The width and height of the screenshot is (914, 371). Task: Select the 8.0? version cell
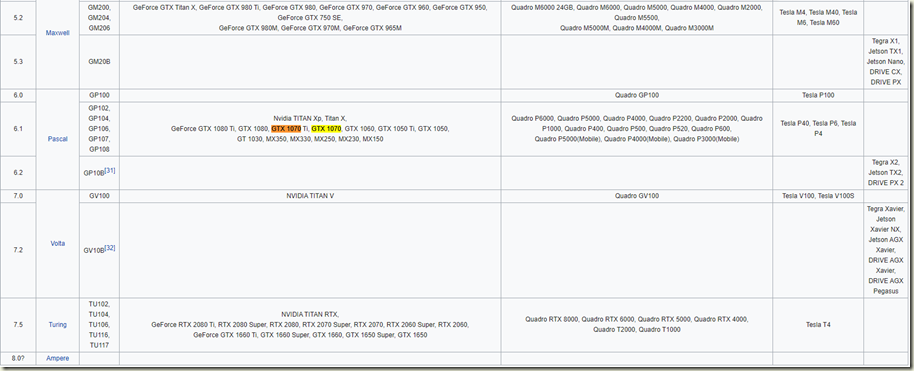click(17, 358)
